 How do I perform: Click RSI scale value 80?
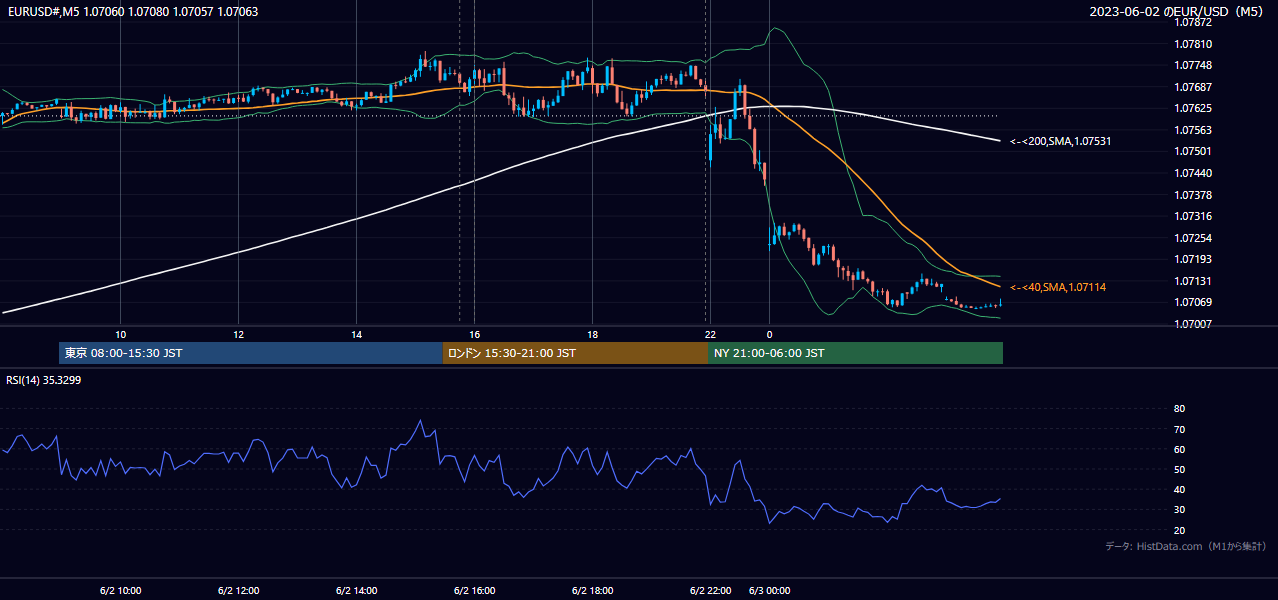1180,409
